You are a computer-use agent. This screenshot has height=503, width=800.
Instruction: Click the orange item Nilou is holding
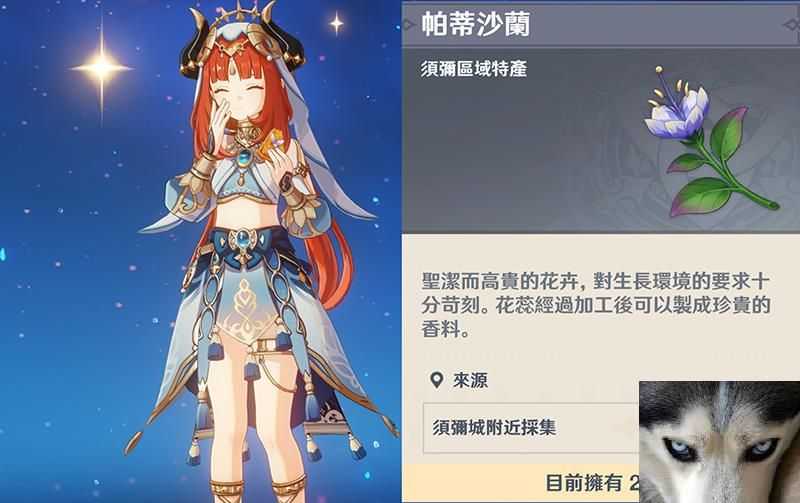tap(270, 143)
